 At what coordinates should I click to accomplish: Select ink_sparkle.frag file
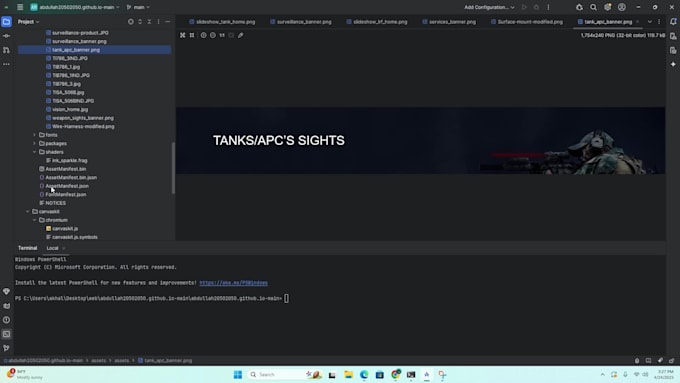tap(69, 160)
